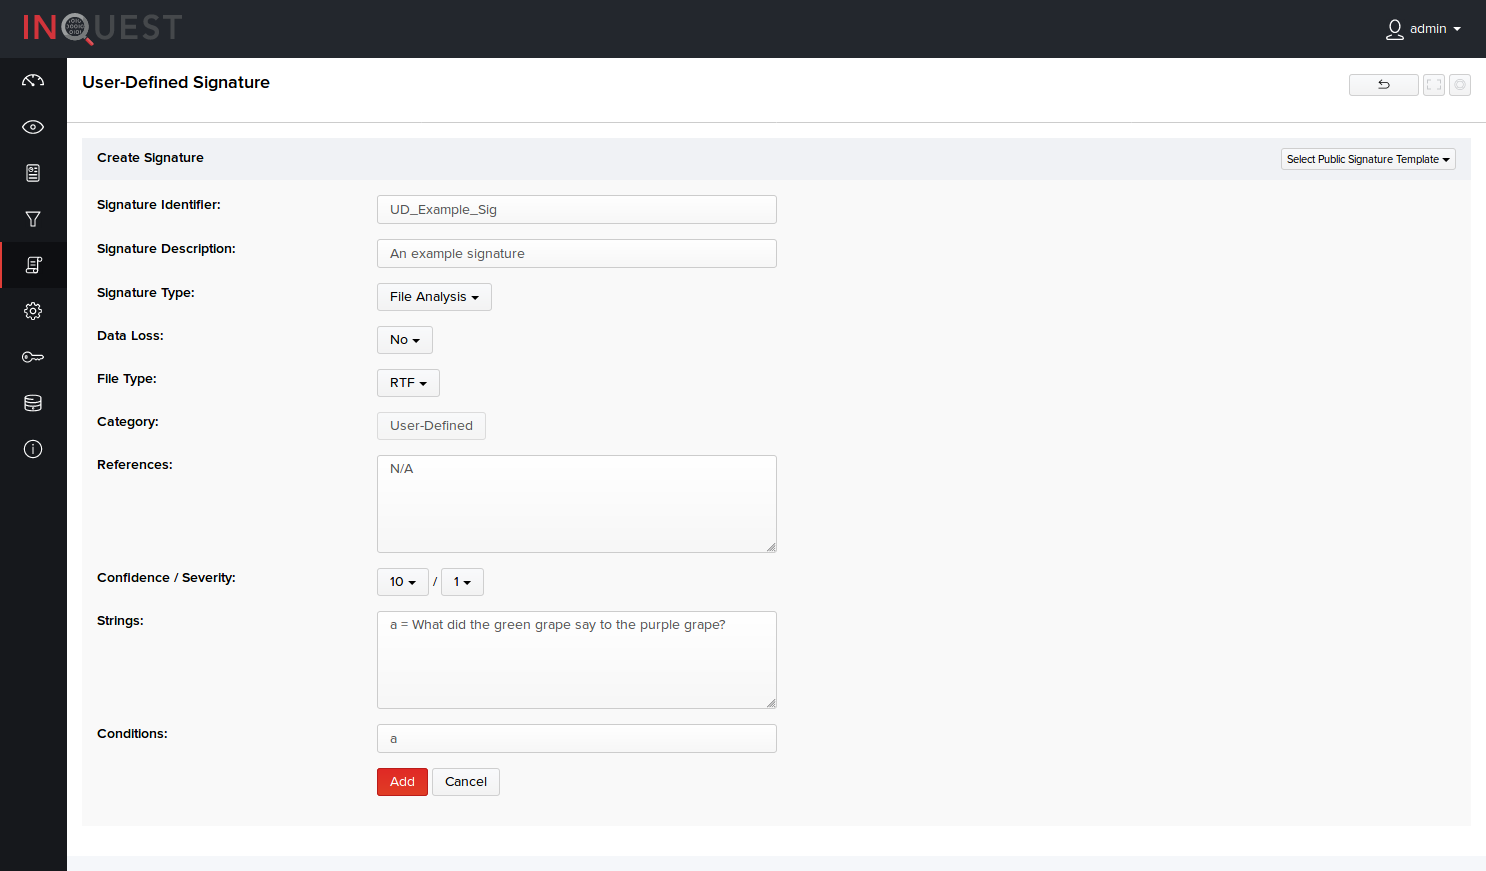Viewport: 1486px width, 871px height.
Task: Open the settings gear icon in sidebar
Action: pyautogui.click(x=33, y=311)
